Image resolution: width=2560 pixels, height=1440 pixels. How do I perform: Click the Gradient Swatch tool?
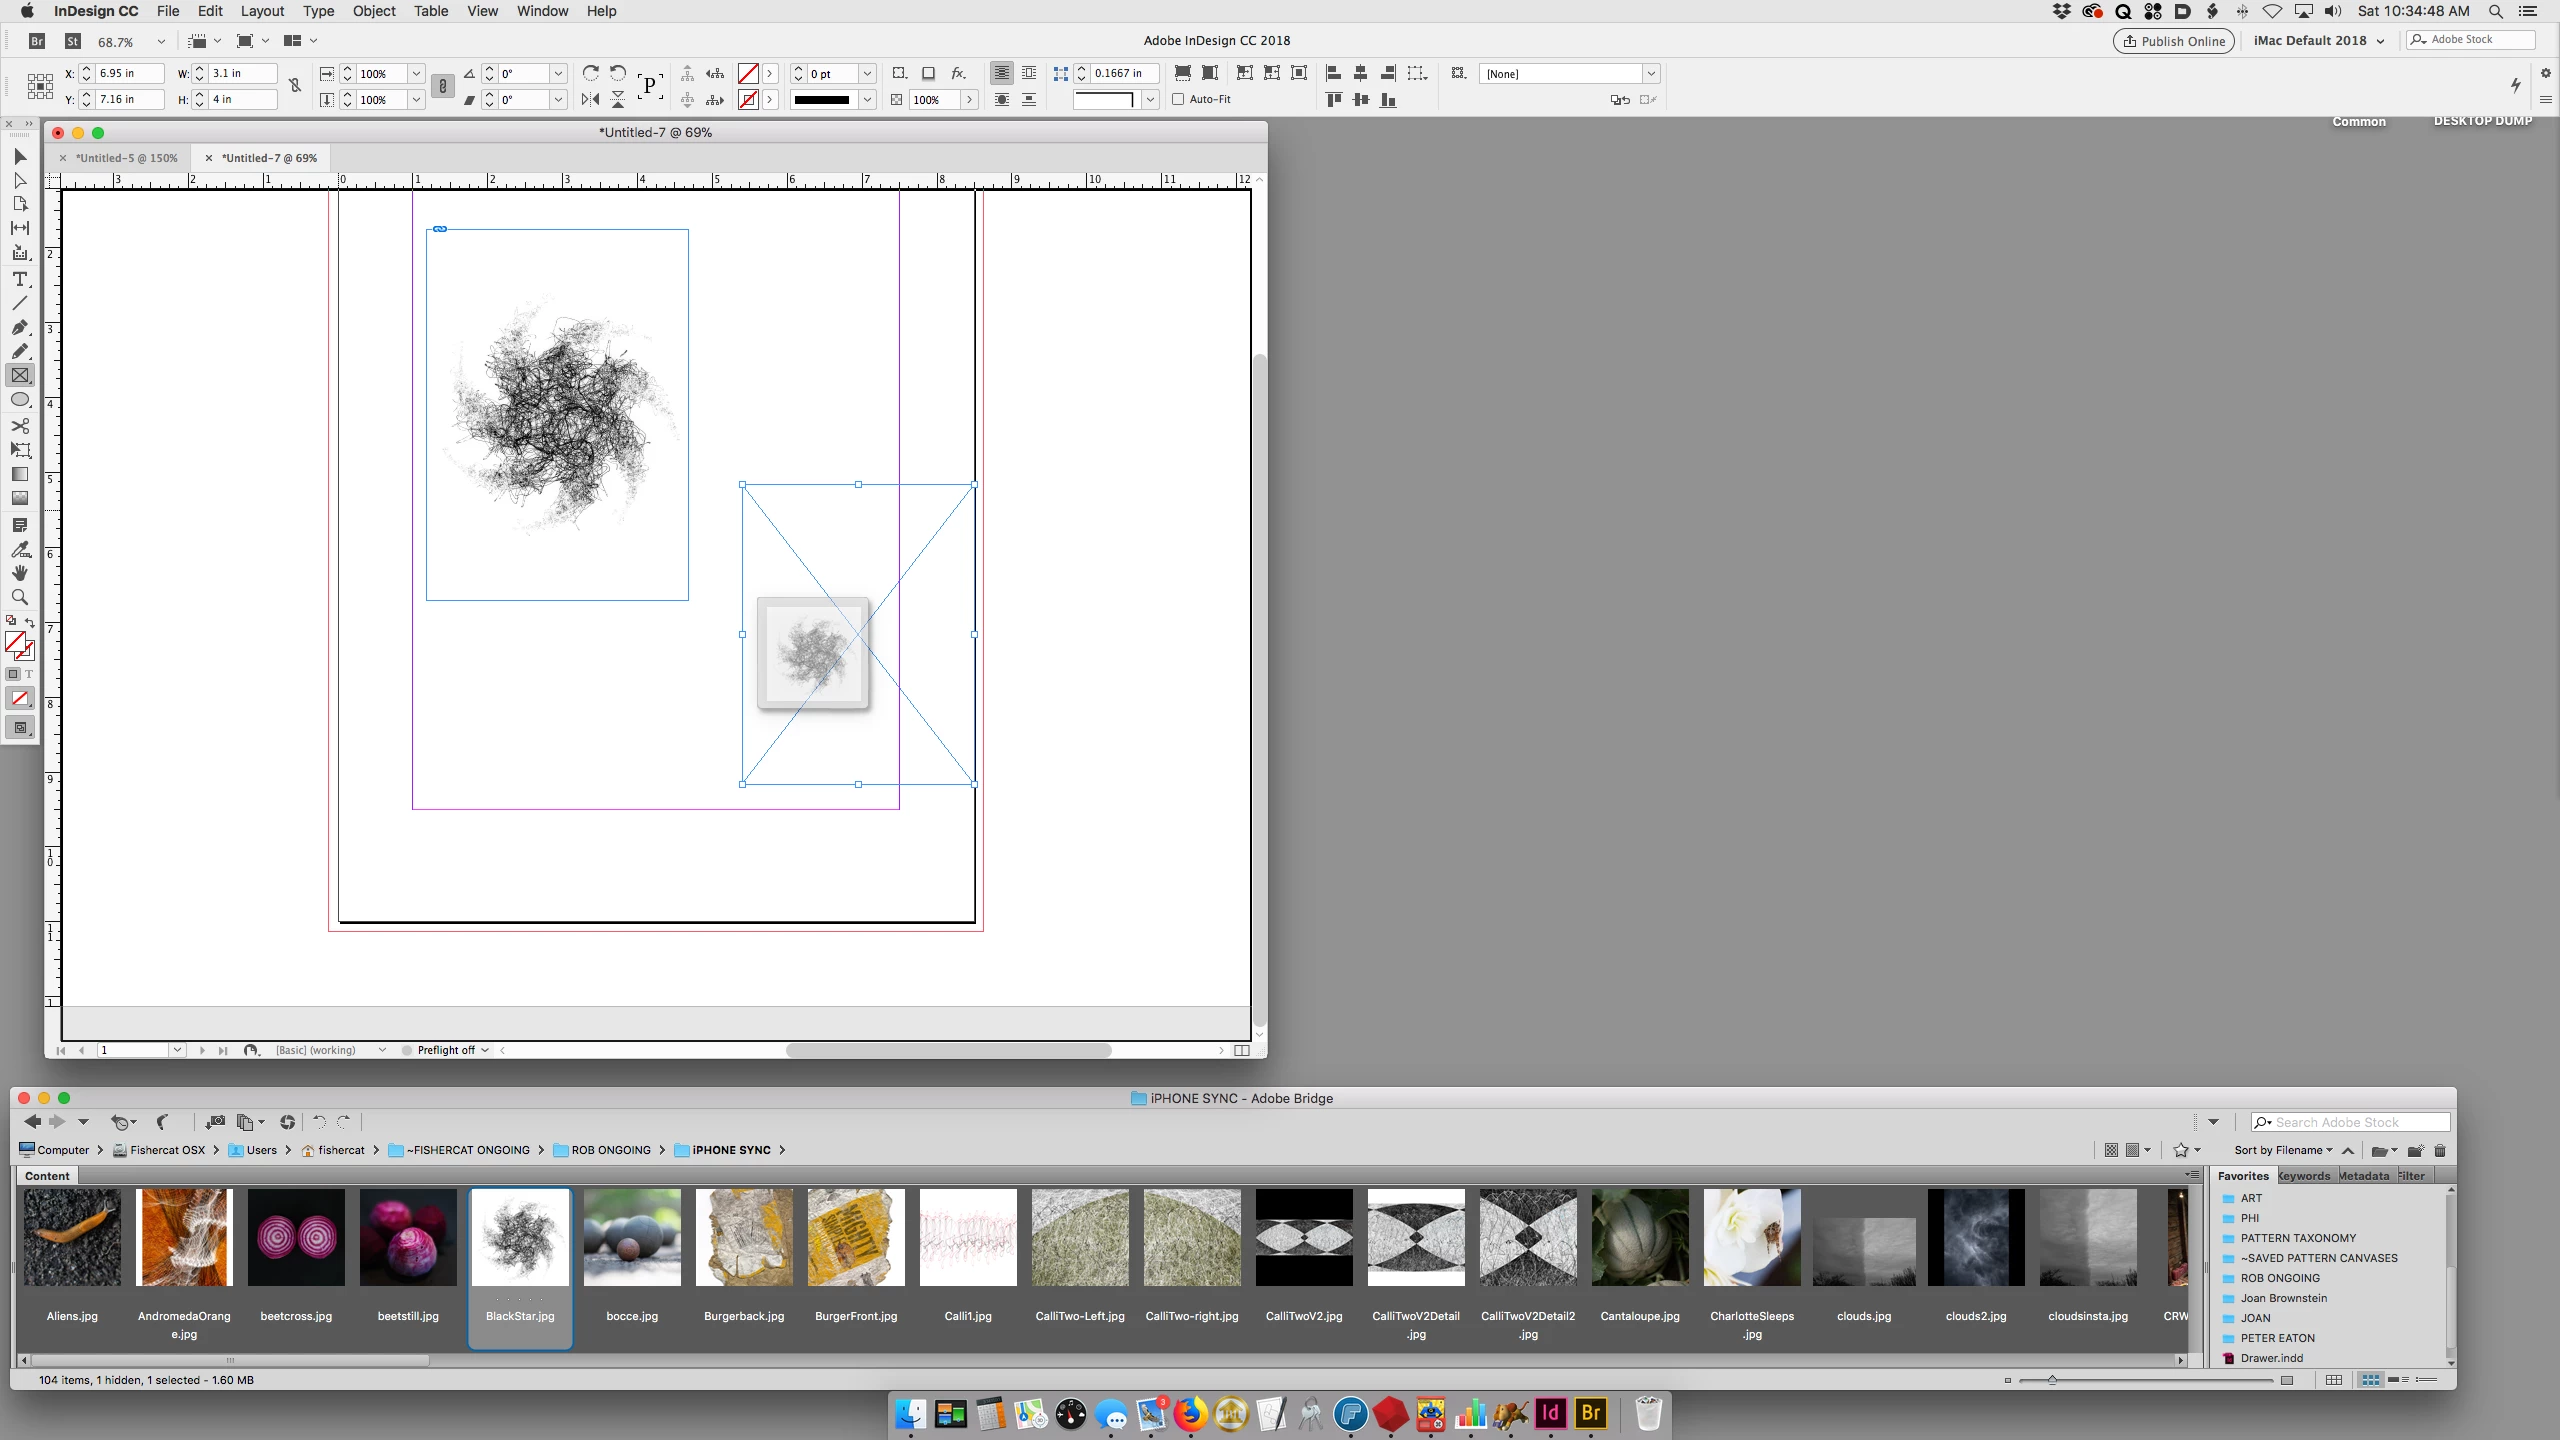[x=20, y=474]
